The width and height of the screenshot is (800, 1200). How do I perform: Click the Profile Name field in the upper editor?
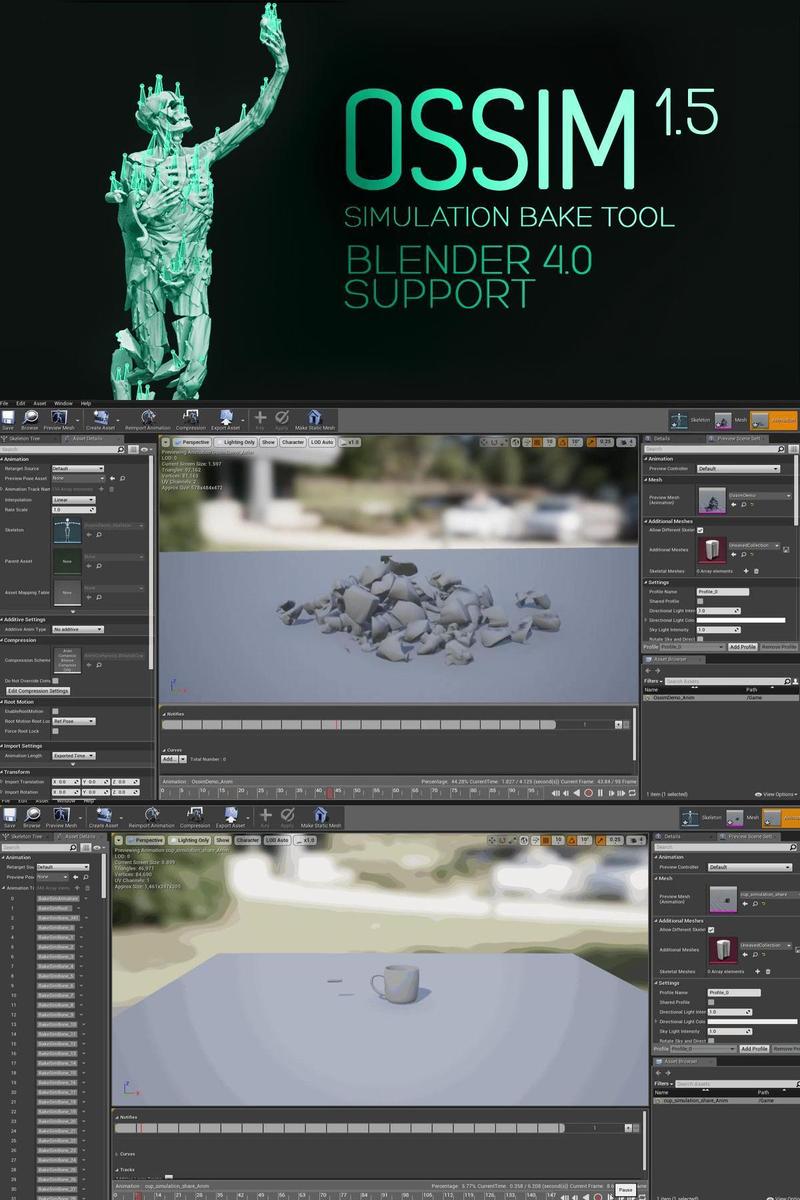point(723,592)
